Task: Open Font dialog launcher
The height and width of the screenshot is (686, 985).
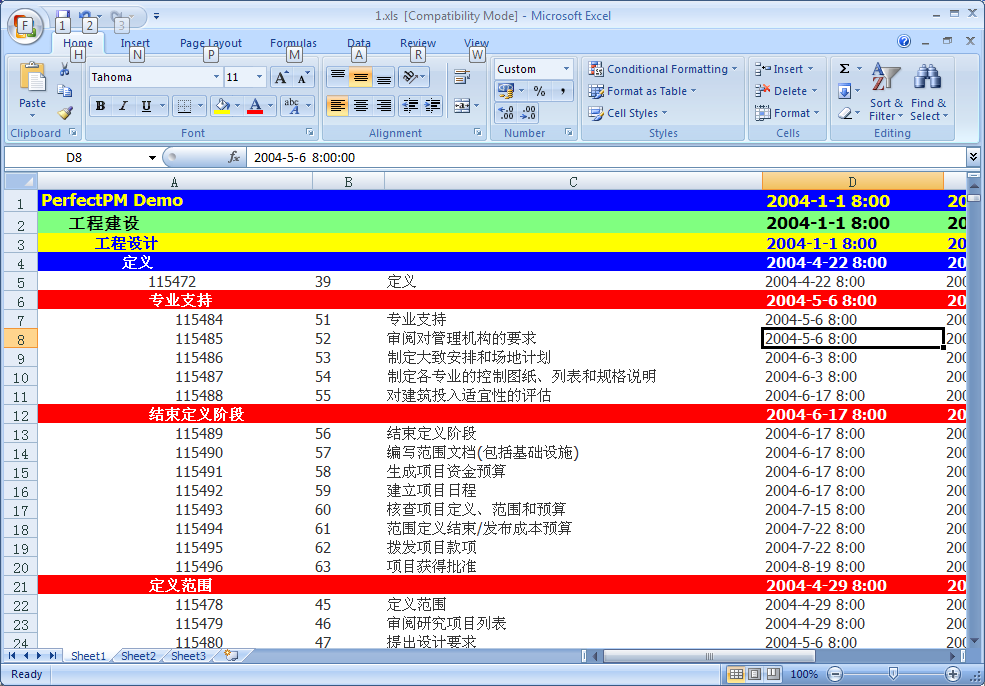Action: (310, 133)
